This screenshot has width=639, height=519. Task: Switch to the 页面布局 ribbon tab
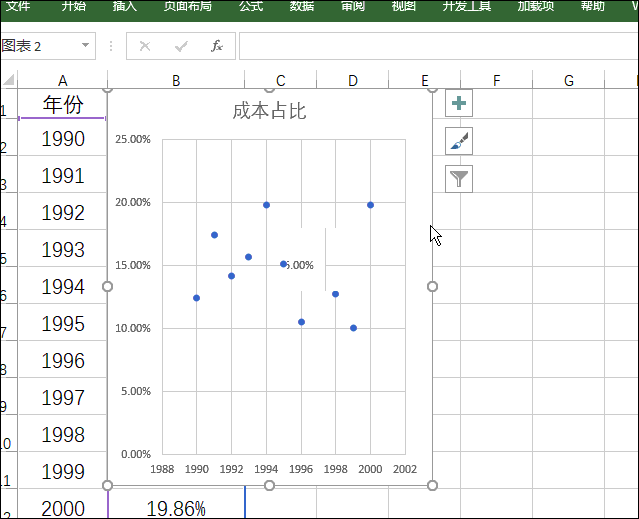coord(187,6)
